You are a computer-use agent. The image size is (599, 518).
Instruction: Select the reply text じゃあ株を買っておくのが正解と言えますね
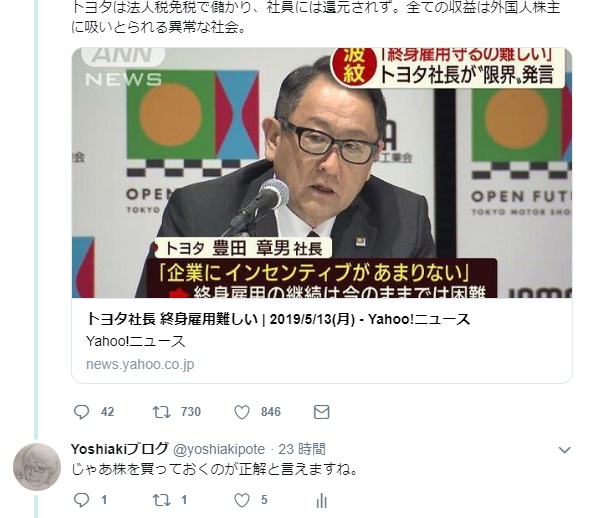click(215, 469)
